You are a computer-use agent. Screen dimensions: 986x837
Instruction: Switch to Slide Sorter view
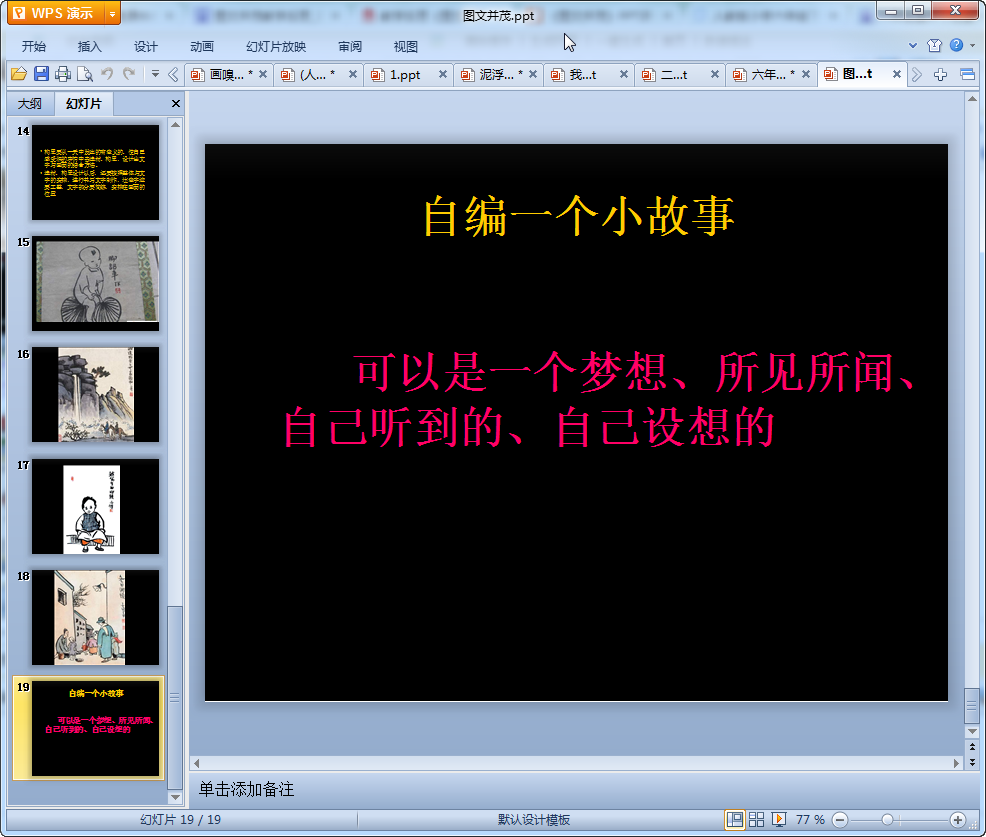point(756,819)
